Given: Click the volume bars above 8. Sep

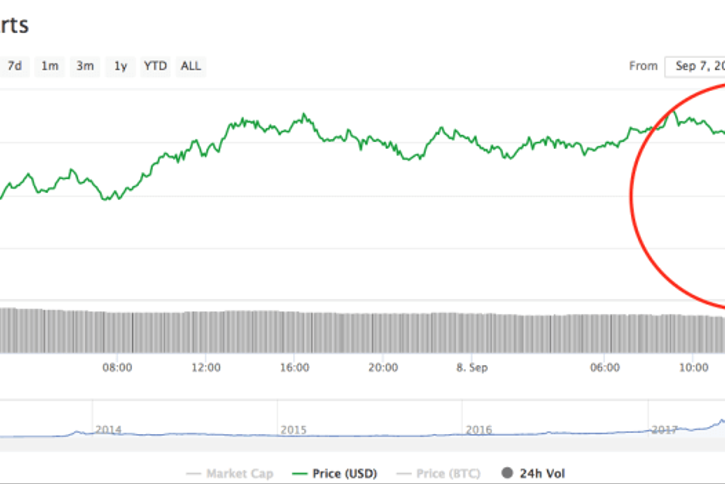Looking at the screenshot, I should click(x=471, y=332).
